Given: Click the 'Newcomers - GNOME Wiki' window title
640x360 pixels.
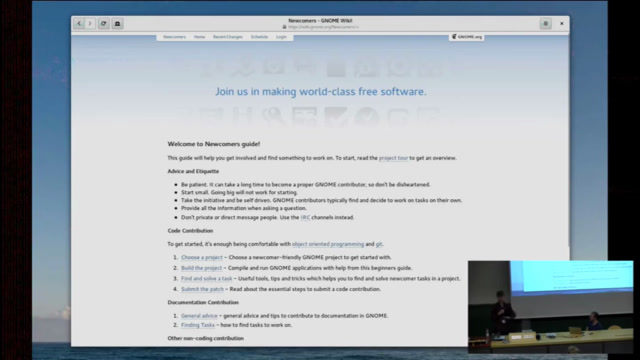Looking at the screenshot, I should pos(320,20).
